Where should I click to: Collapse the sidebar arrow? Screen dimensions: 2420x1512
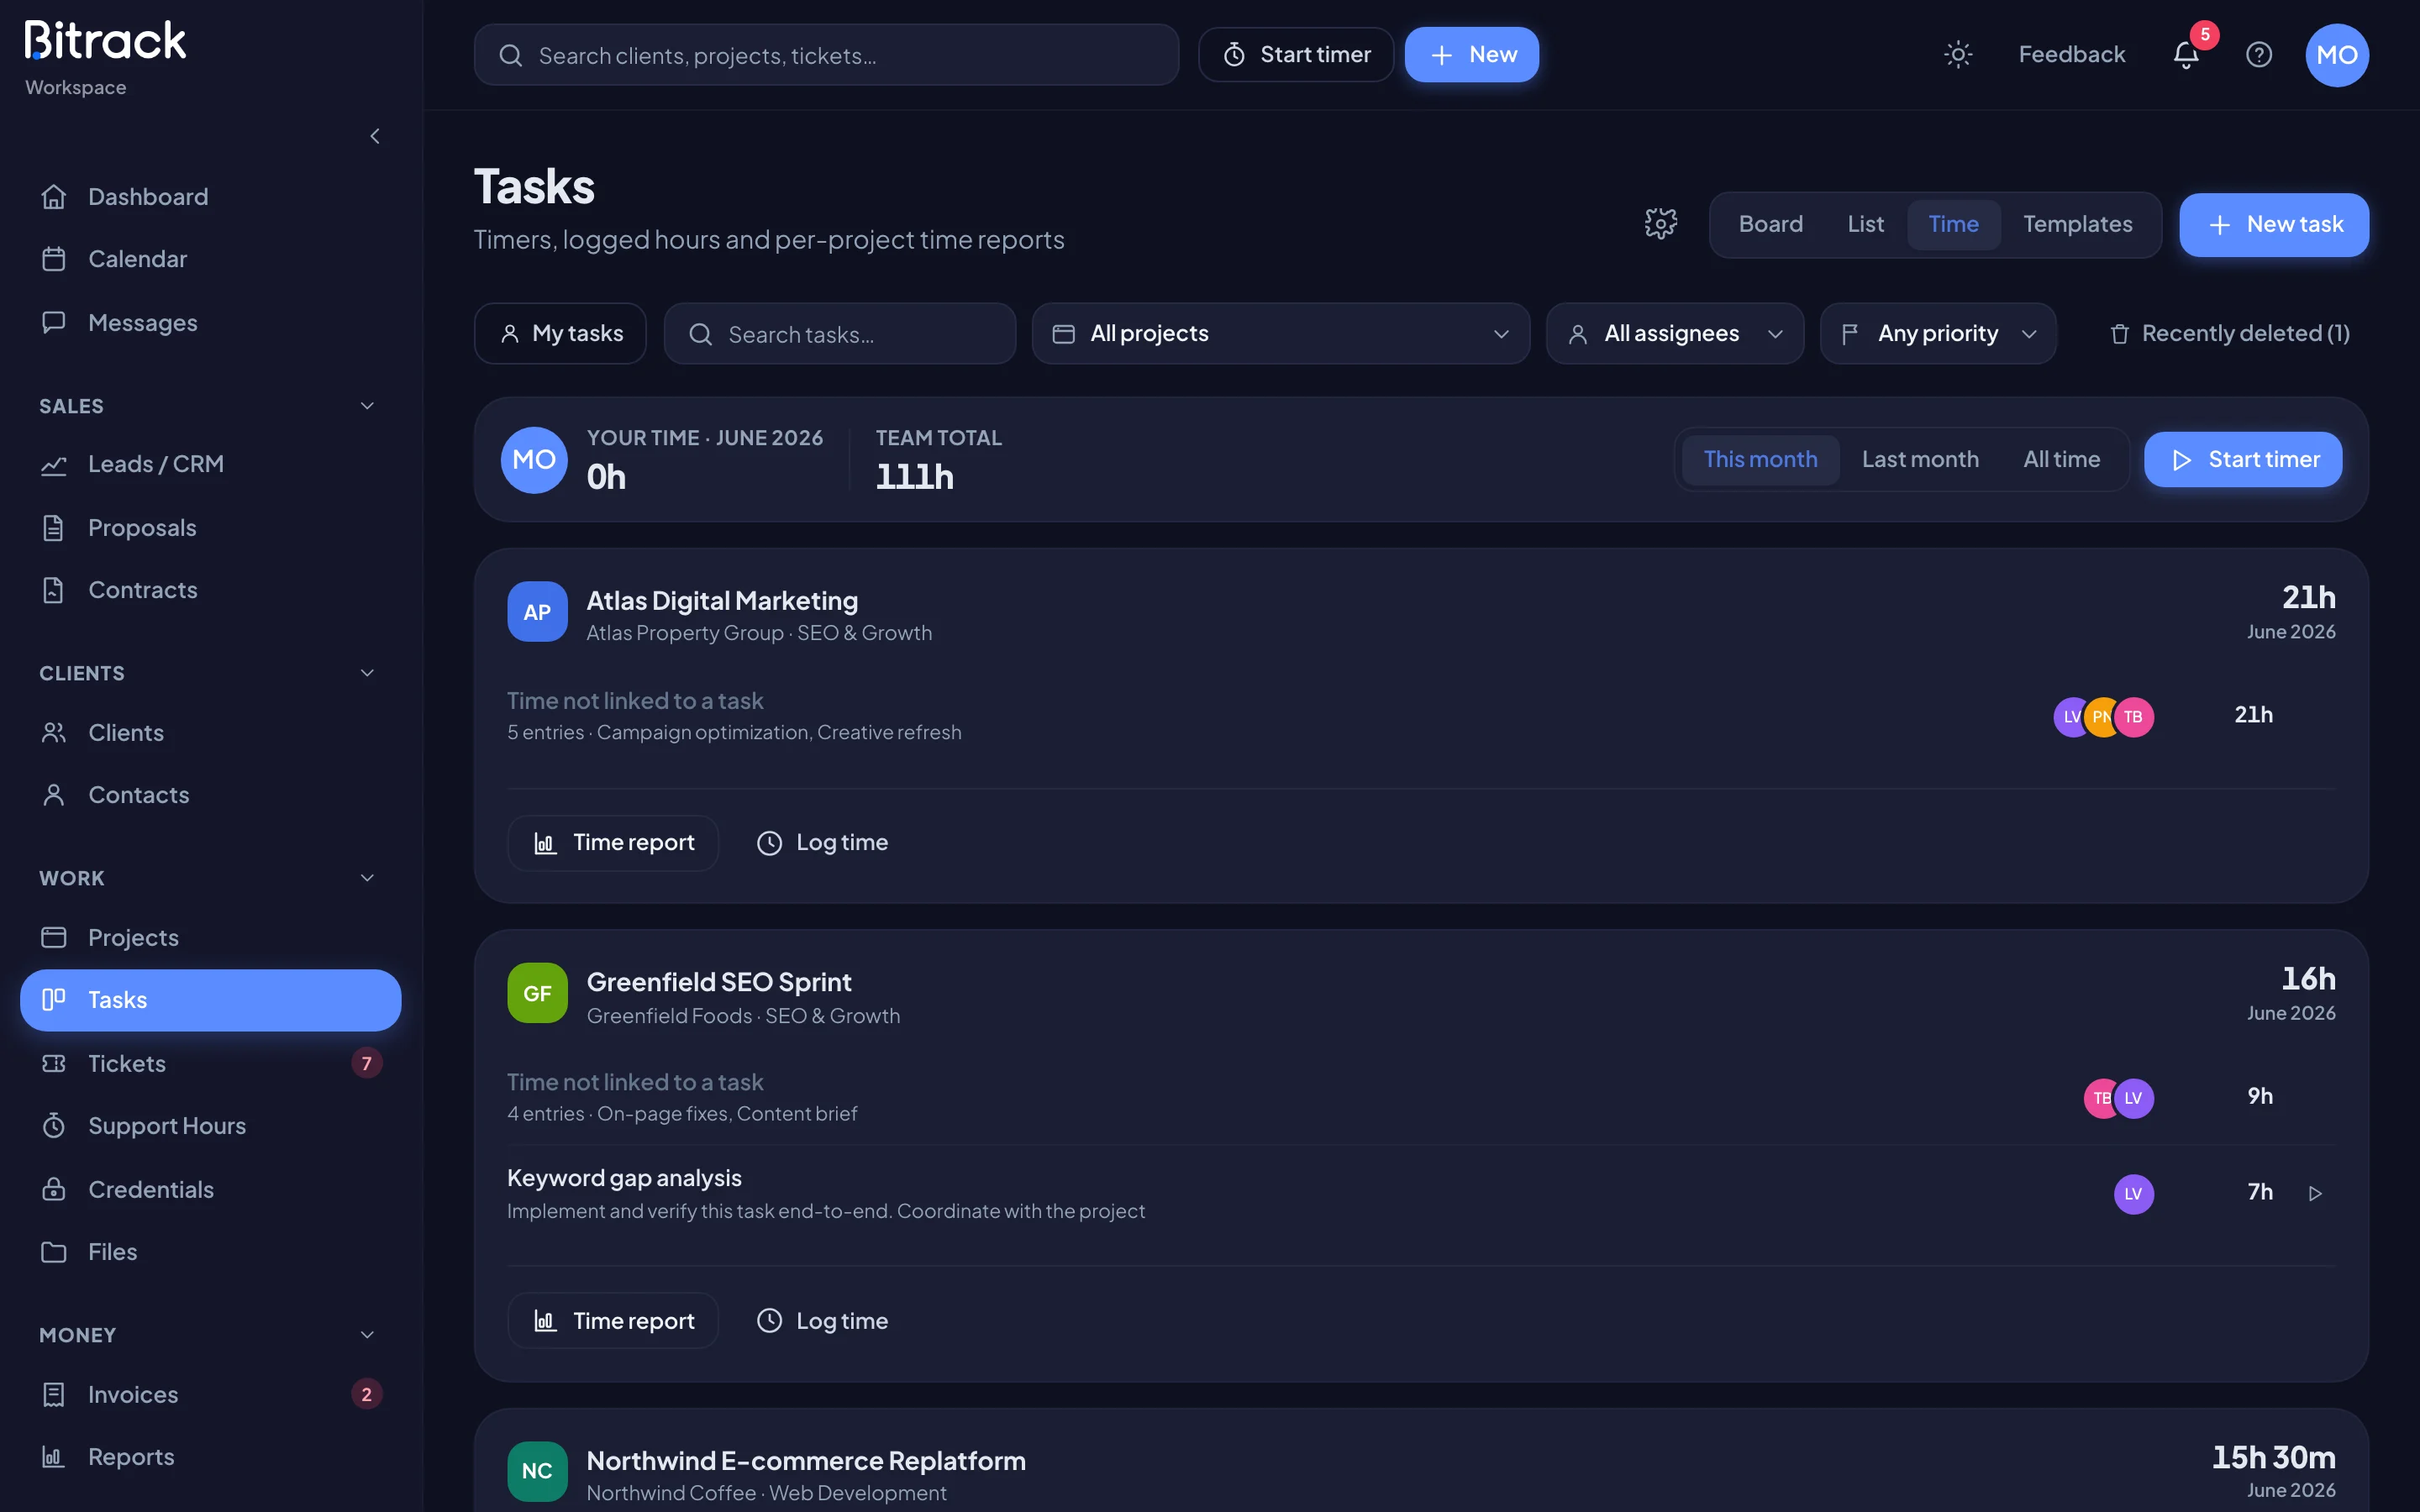375,136
